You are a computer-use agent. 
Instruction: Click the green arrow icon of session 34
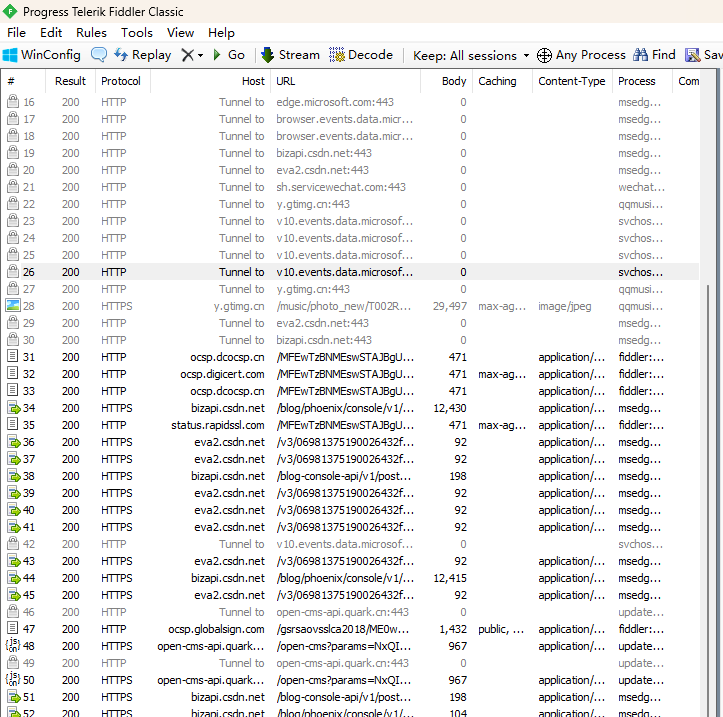(x=14, y=408)
